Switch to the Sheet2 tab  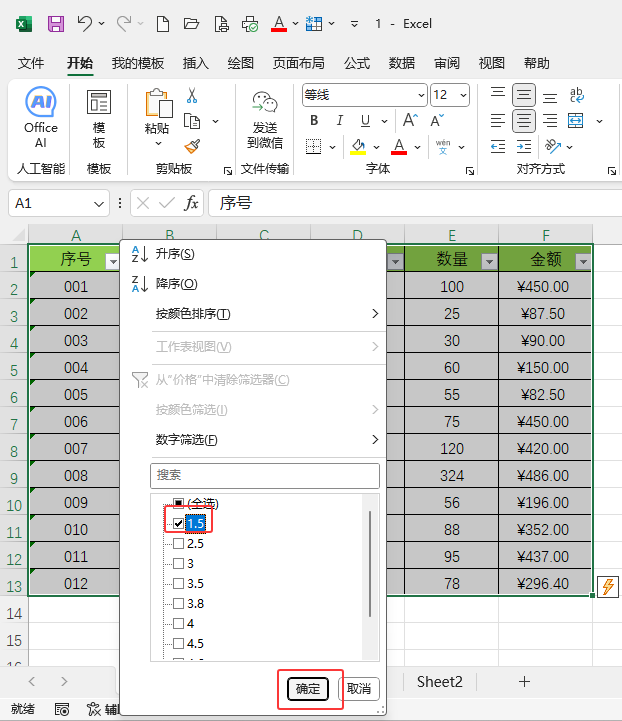[x=439, y=681]
